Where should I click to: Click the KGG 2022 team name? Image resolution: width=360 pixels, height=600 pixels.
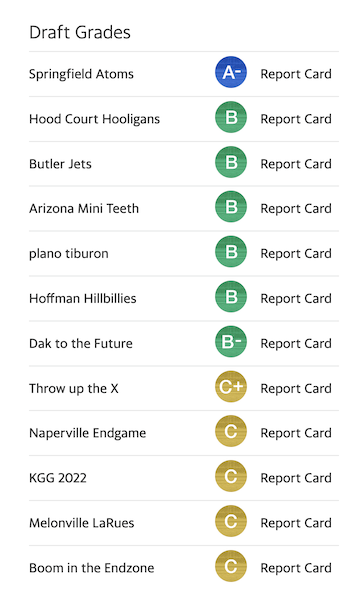pos(58,478)
